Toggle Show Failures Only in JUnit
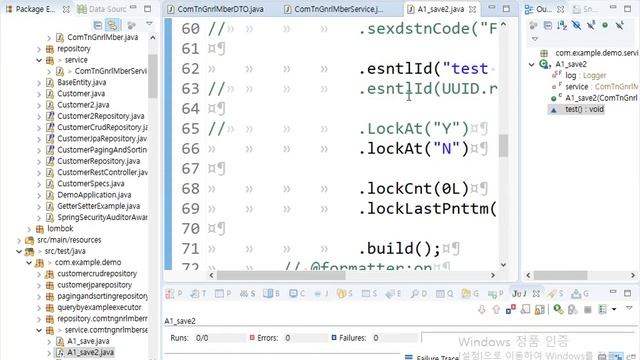The height and width of the screenshot is (360, 640). [511, 309]
